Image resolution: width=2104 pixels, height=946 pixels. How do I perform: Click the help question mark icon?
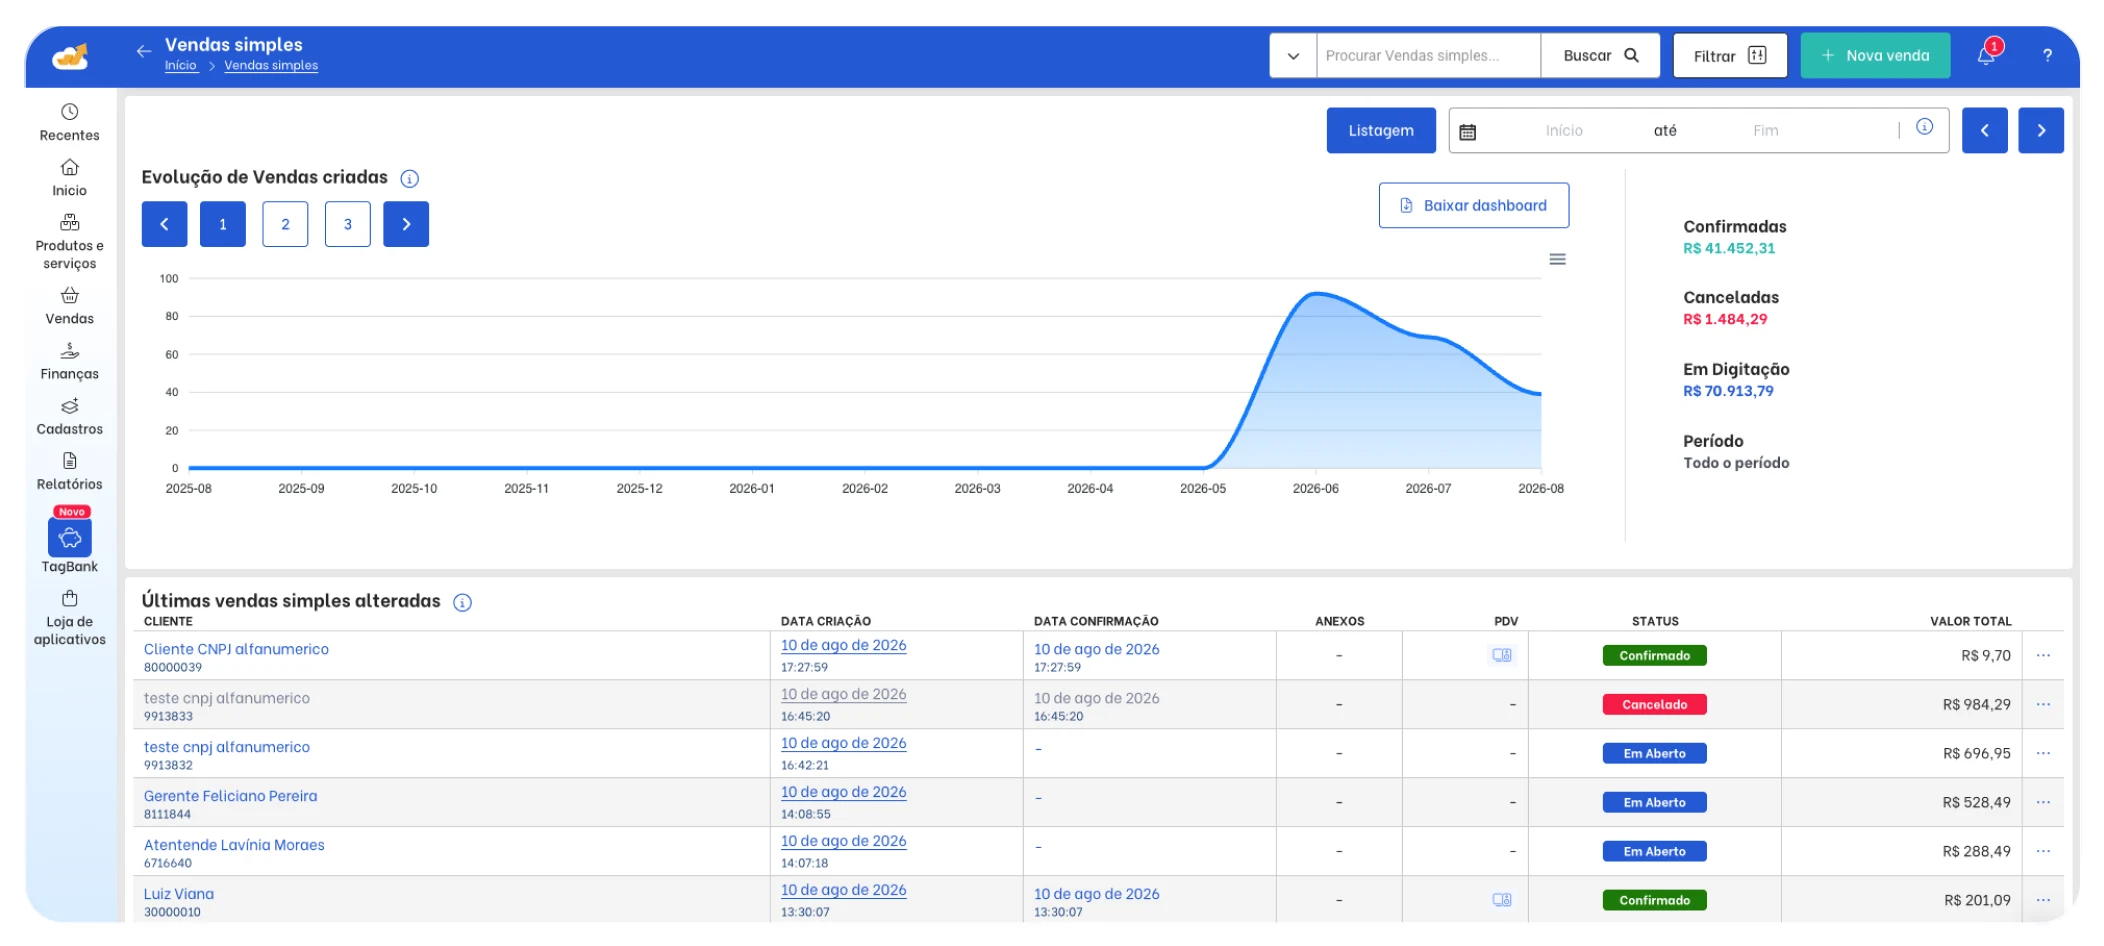point(2047,56)
